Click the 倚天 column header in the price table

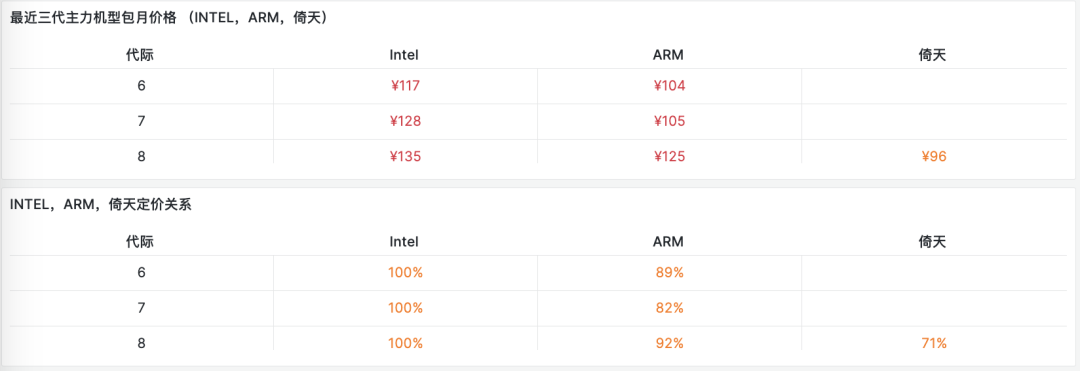(933, 55)
